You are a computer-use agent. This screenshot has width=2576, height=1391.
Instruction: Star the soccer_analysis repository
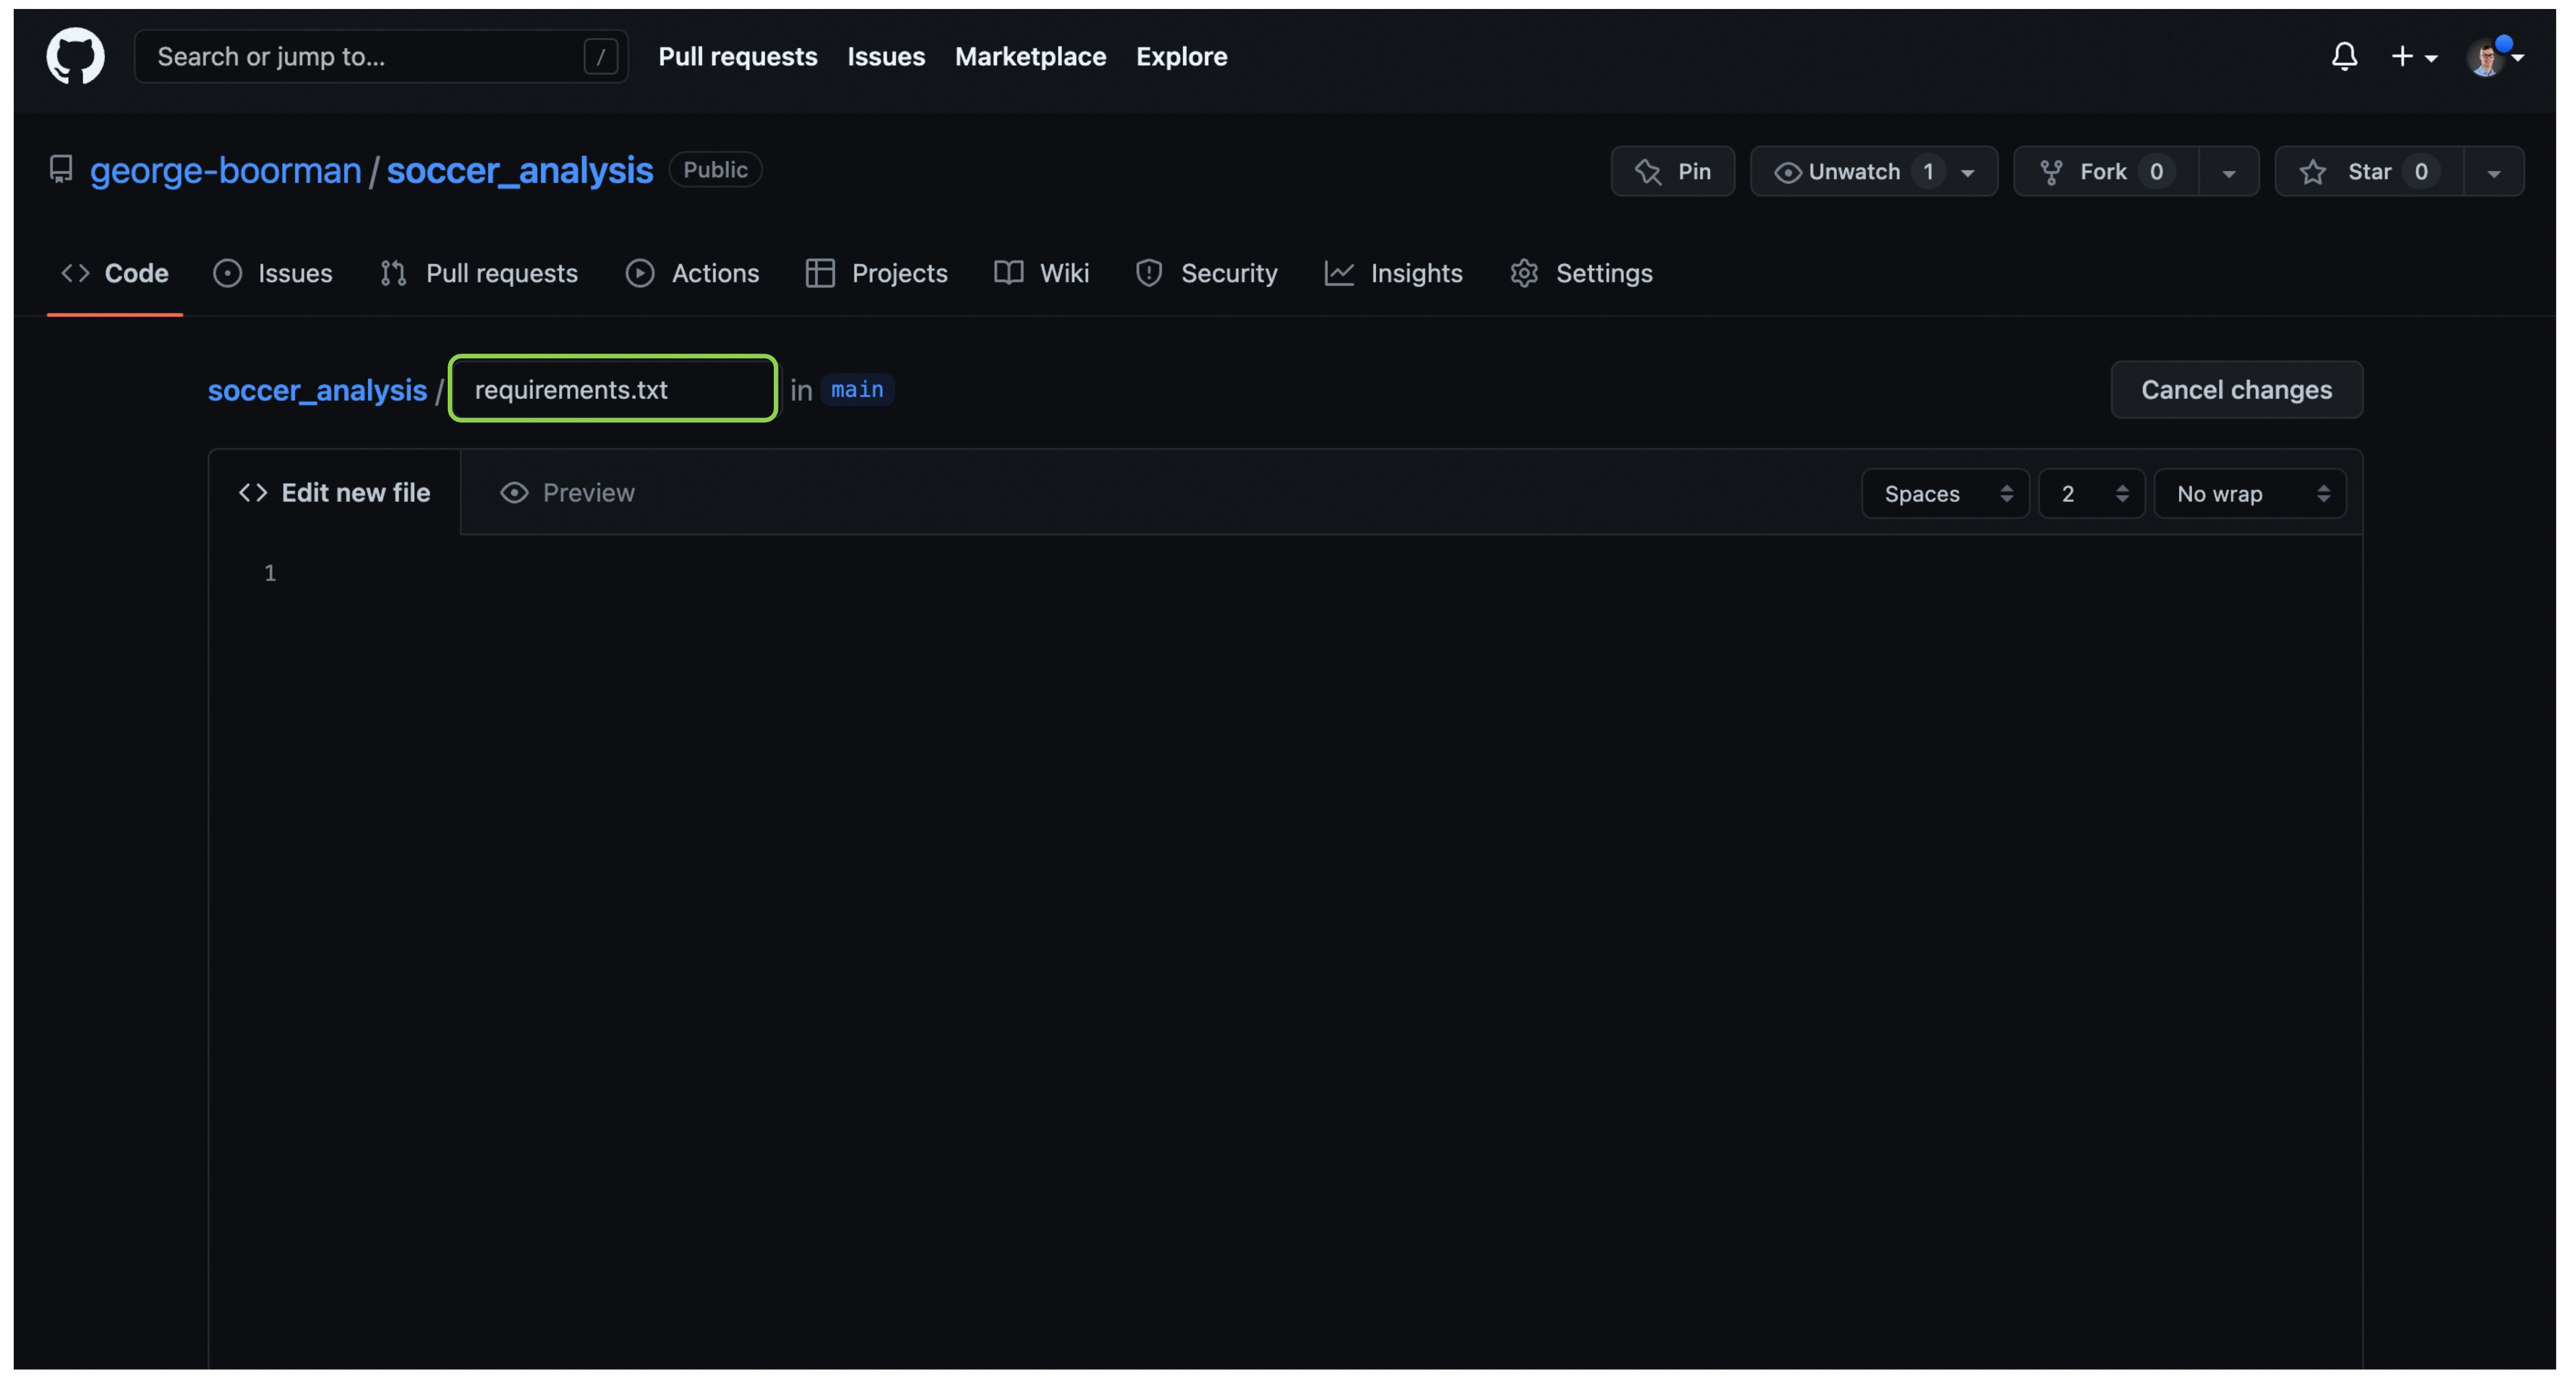coord(2369,171)
